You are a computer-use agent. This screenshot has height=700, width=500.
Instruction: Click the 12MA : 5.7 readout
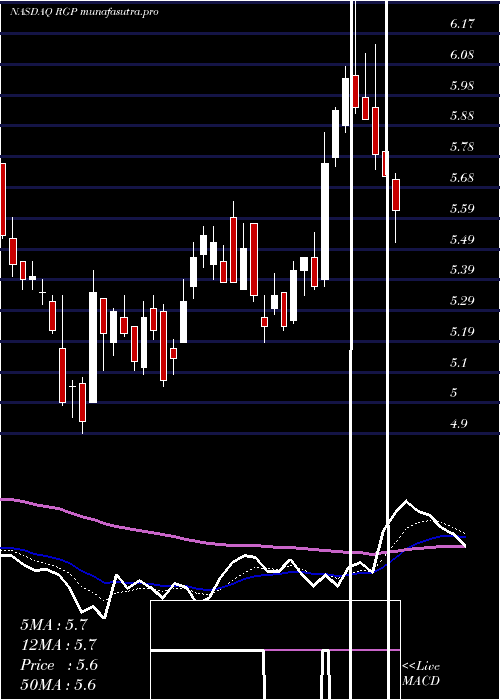59,645
